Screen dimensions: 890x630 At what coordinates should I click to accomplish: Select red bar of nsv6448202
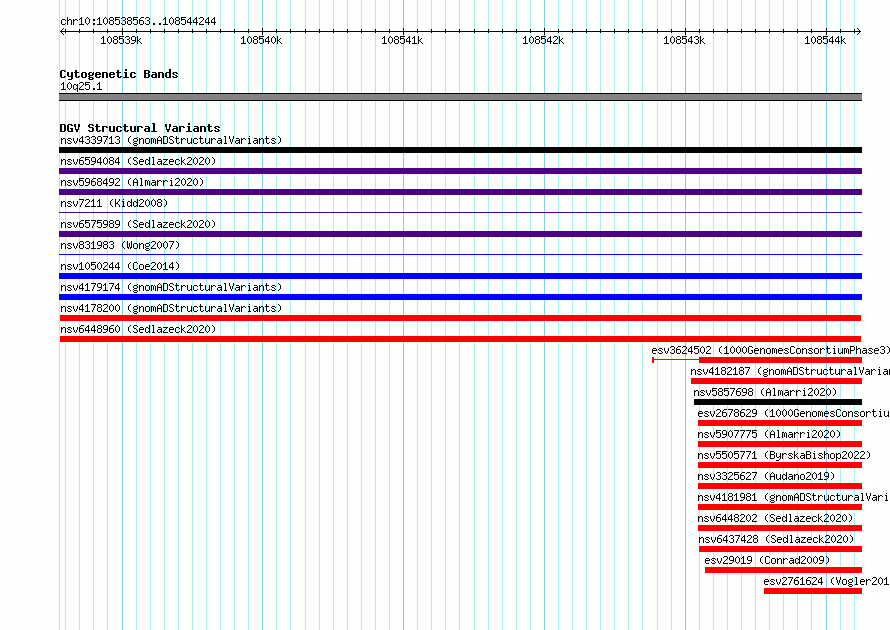(x=780, y=528)
